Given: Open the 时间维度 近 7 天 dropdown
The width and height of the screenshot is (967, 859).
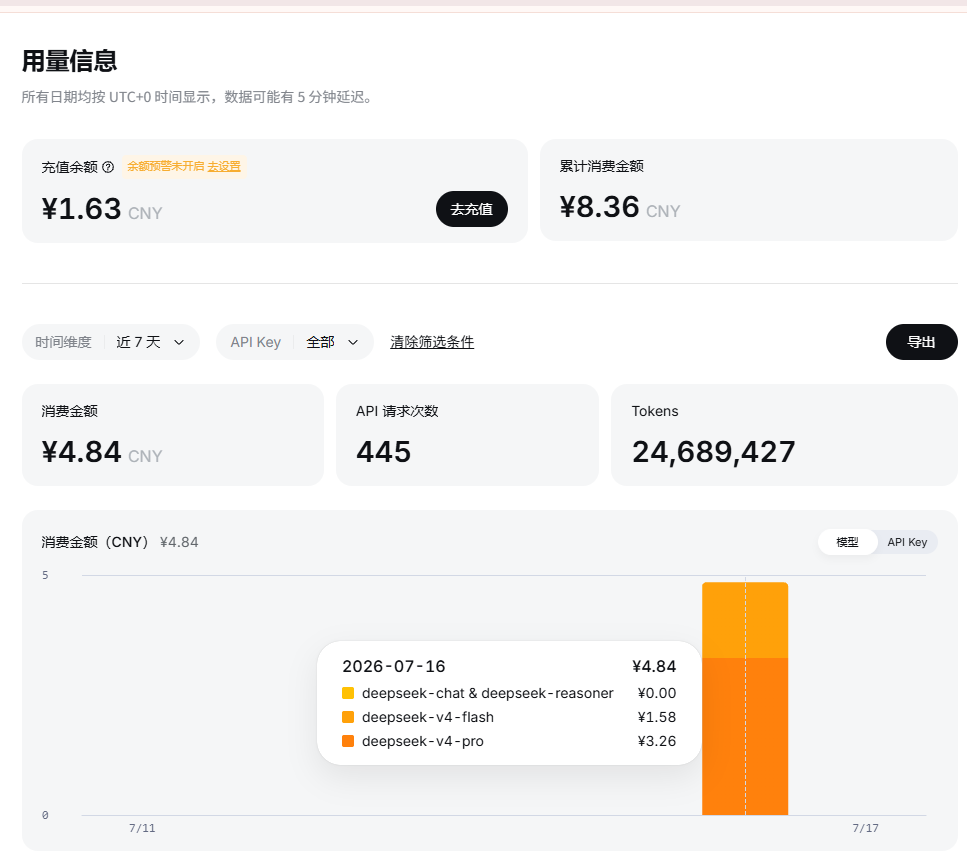Looking at the screenshot, I should pos(111,342).
